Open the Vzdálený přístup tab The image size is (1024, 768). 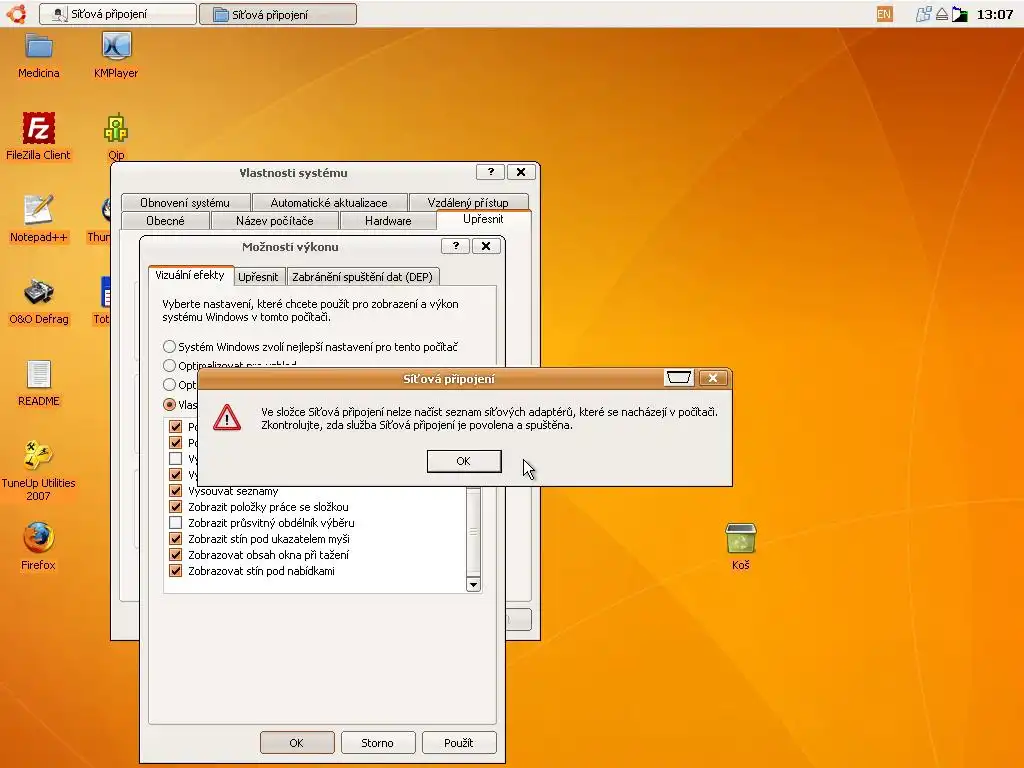(468, 202)
